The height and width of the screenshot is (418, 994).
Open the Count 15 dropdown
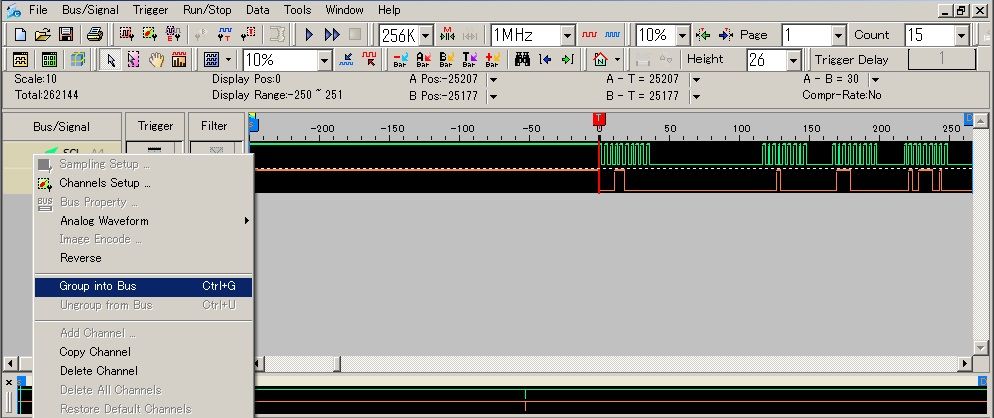coord(962,35)
